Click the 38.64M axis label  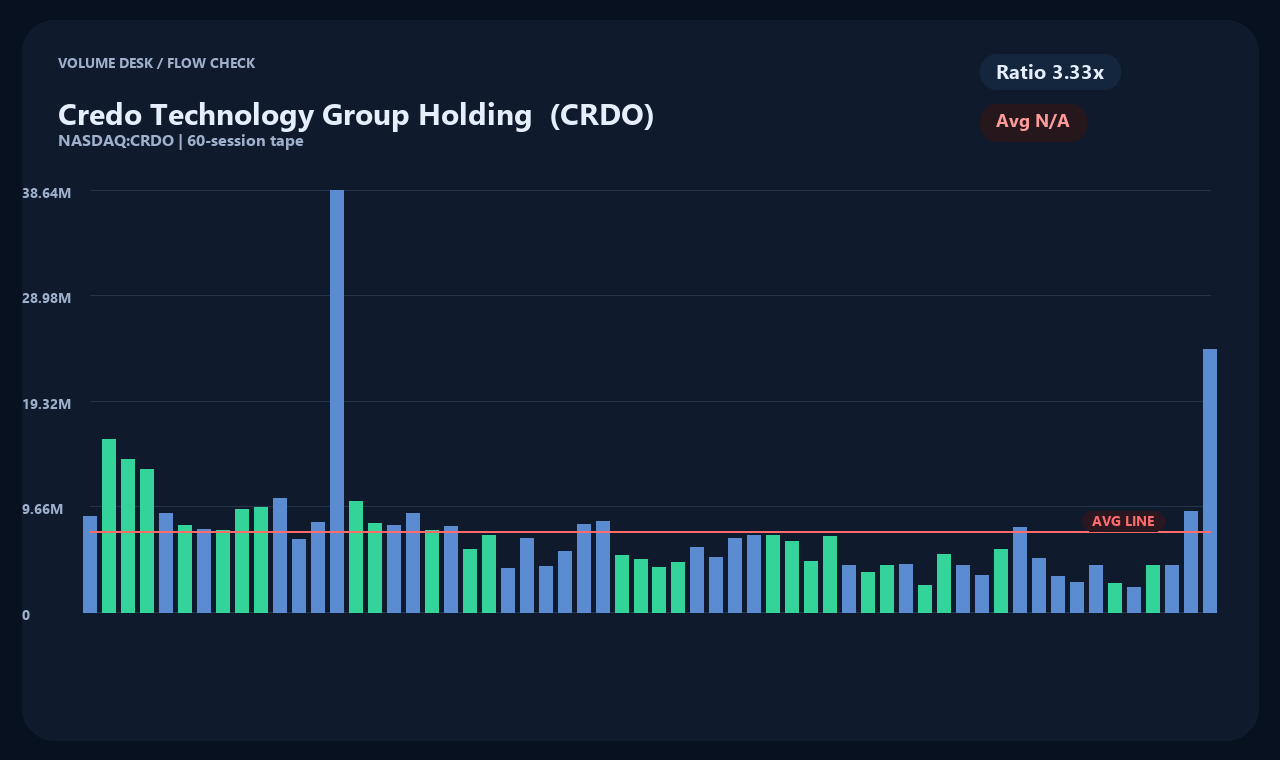coord(46,192)
